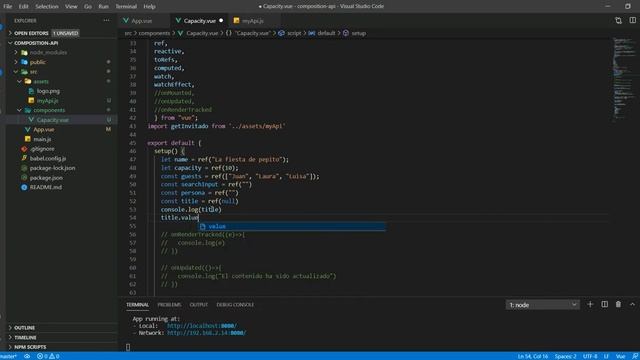This screenshot has width=640, height=360.
Task: Click the image icon beside logo.png
Action: pos(31,91)
